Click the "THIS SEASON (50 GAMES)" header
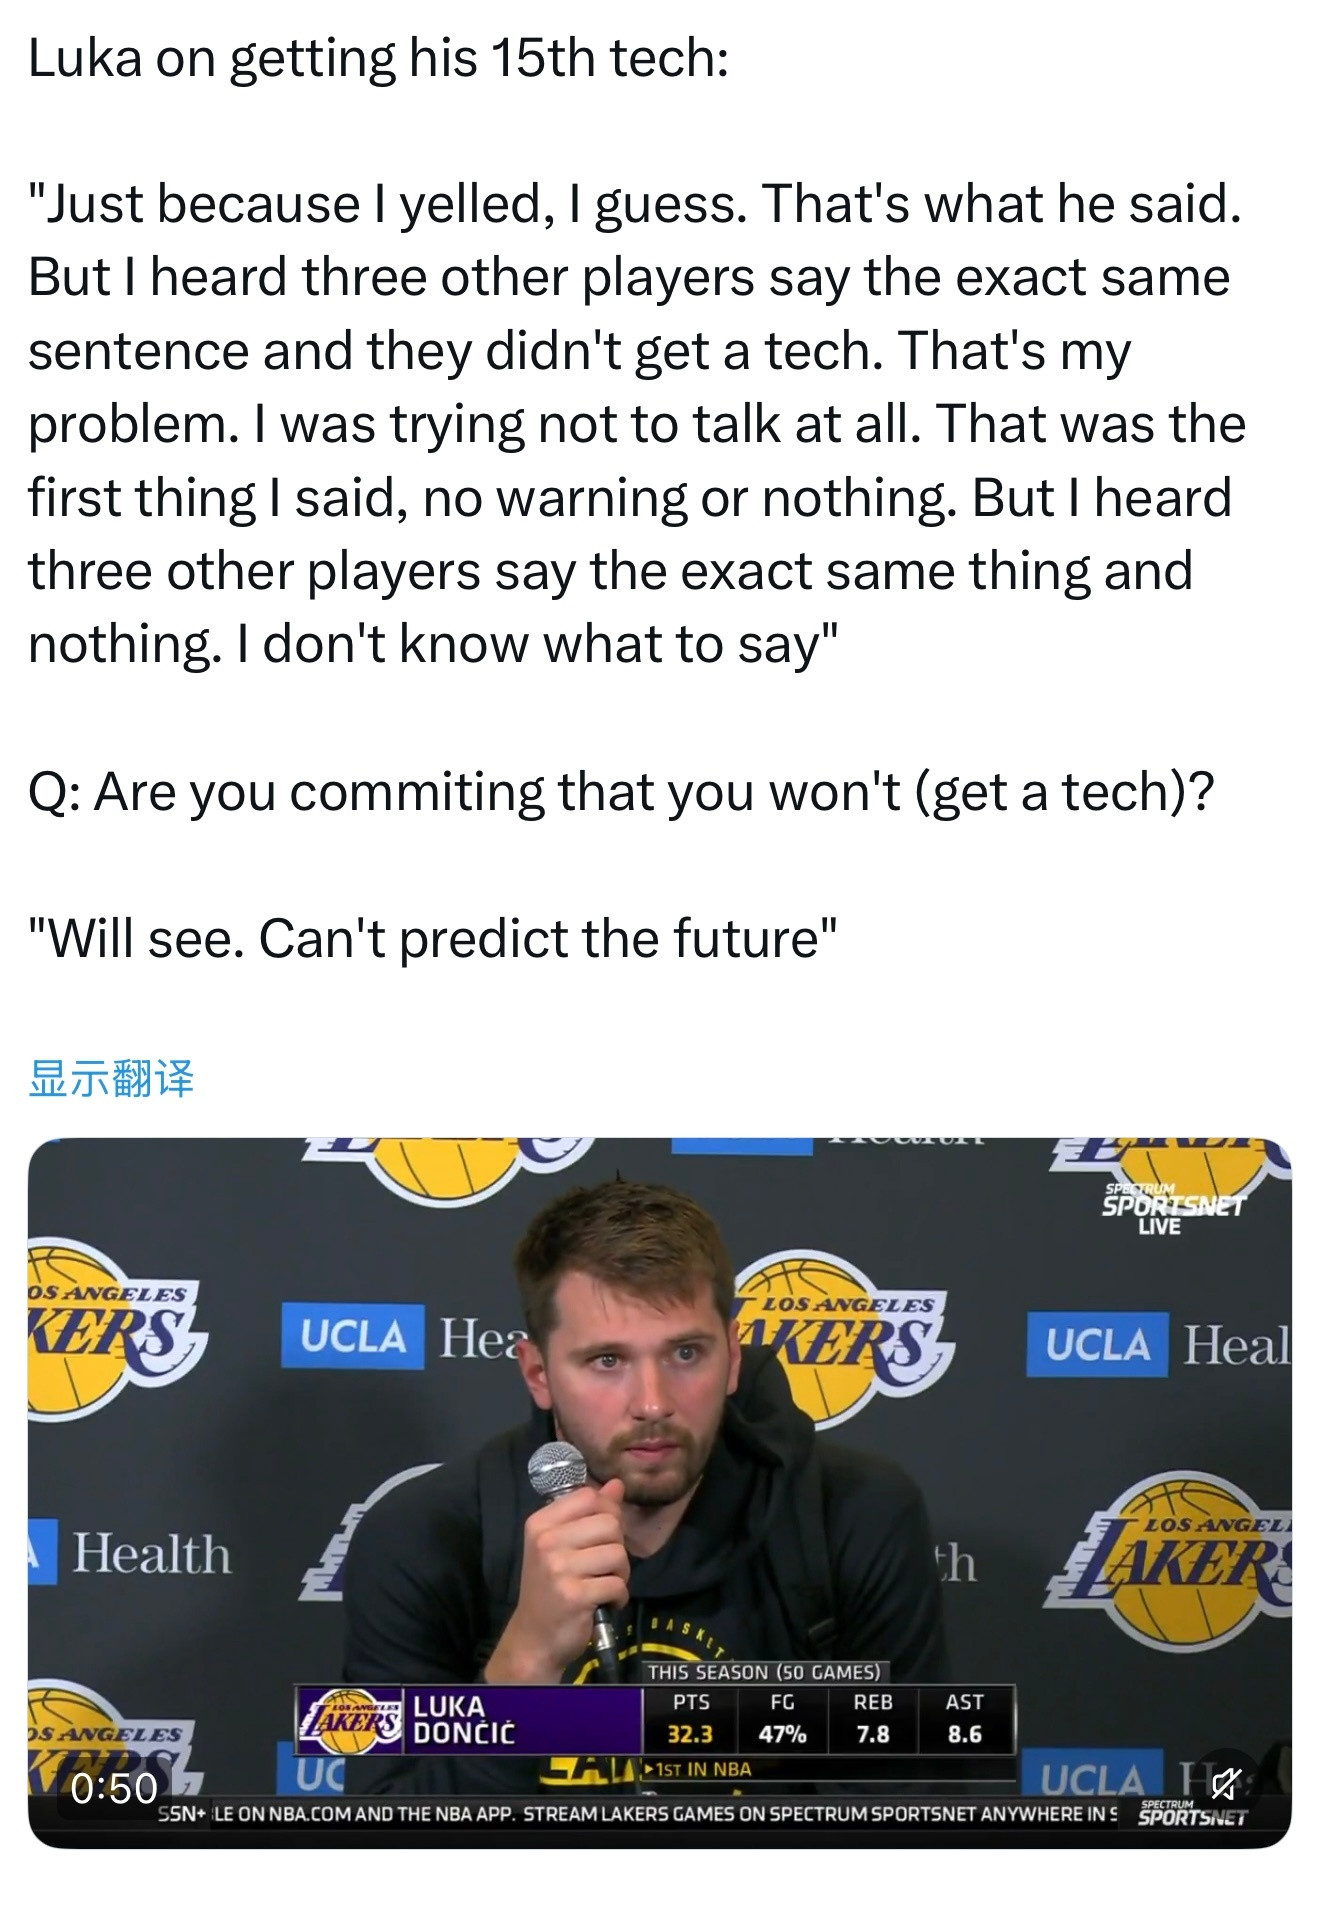The image size is (1320, 1909). pos(764,1672)
